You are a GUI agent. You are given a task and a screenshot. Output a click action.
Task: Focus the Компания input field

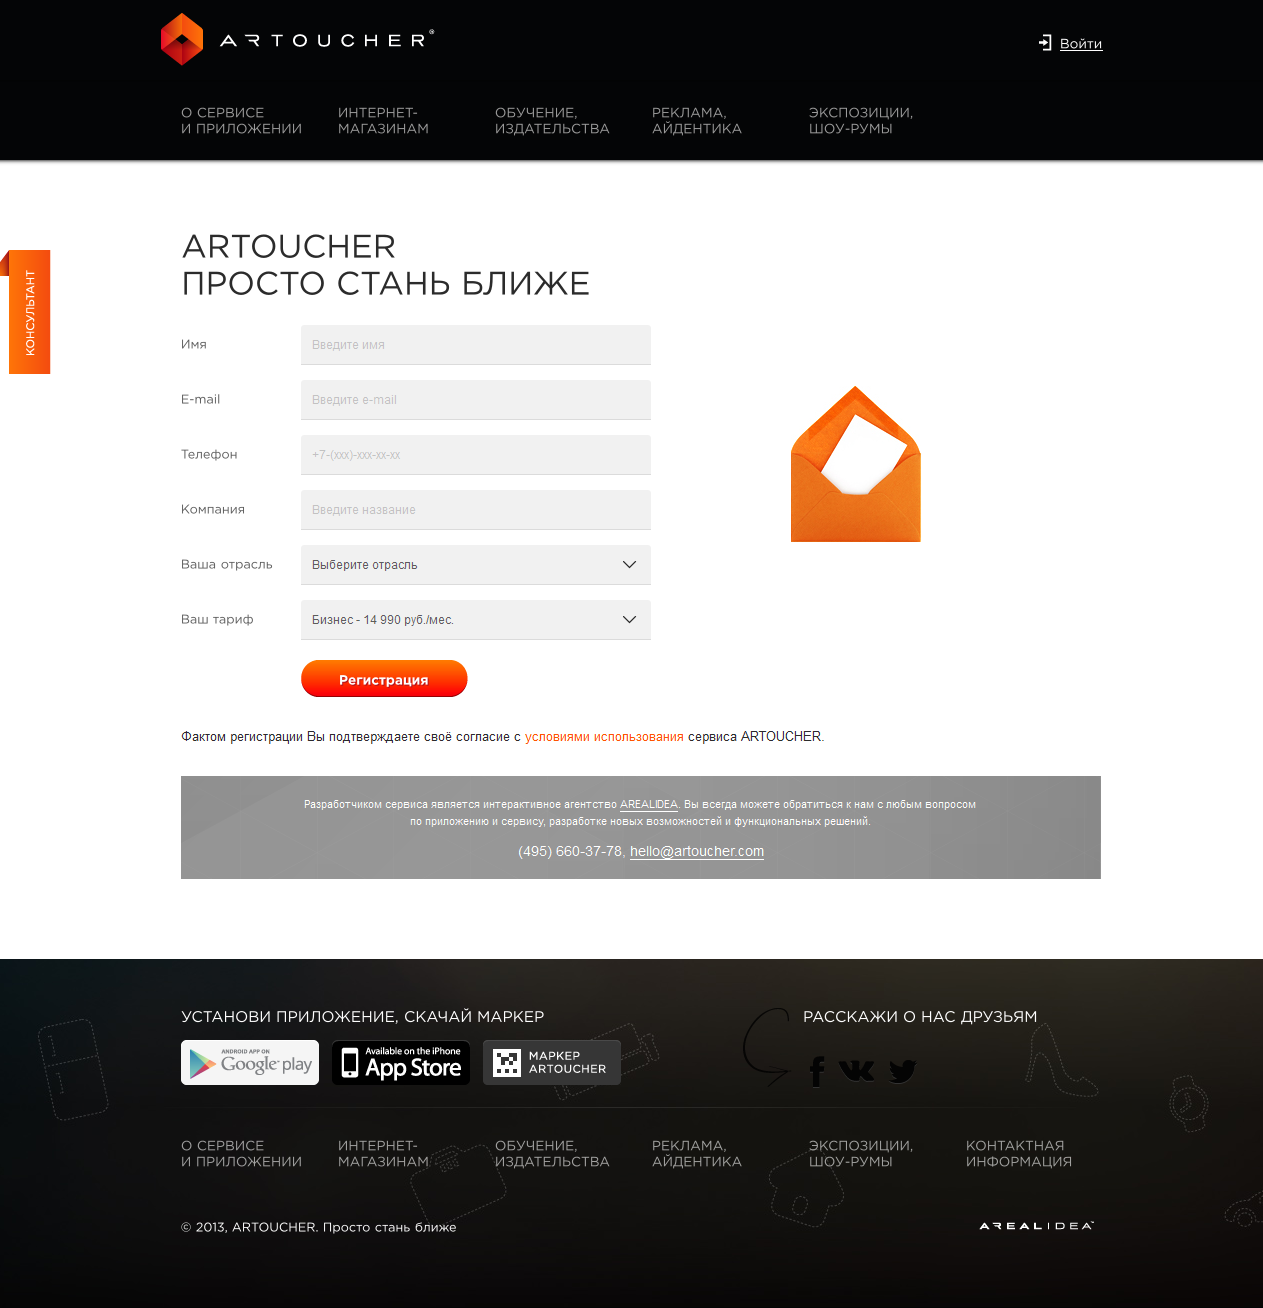476,510
